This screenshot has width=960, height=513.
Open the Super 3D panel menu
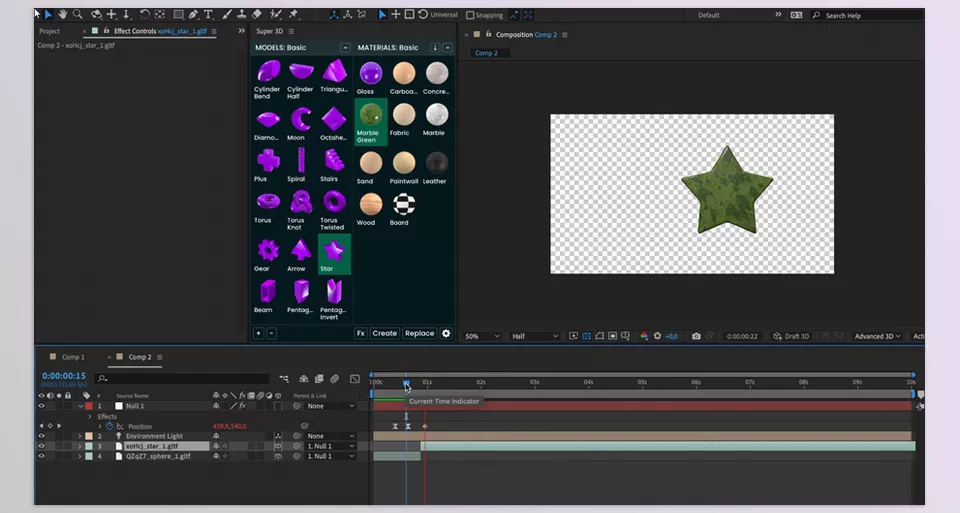click(x=291, y=31)
